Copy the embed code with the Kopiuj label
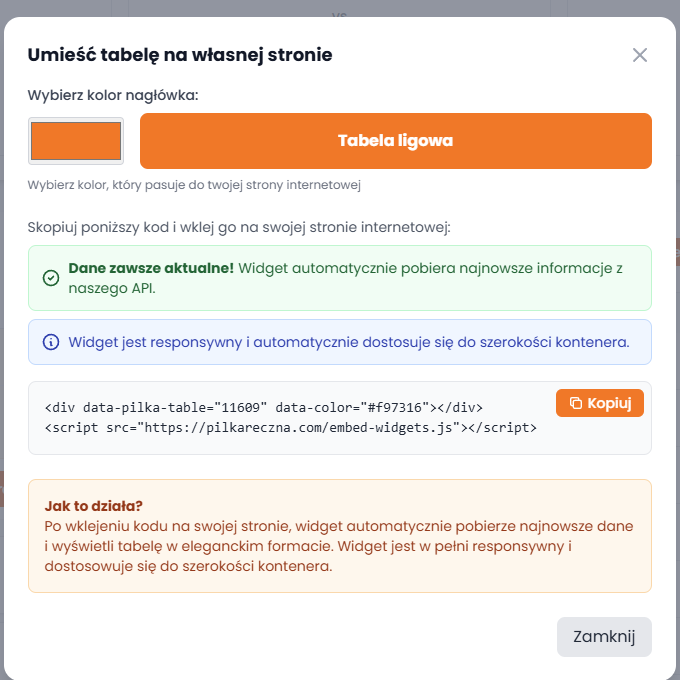The image size is (680, 680). tap(611, 403)
